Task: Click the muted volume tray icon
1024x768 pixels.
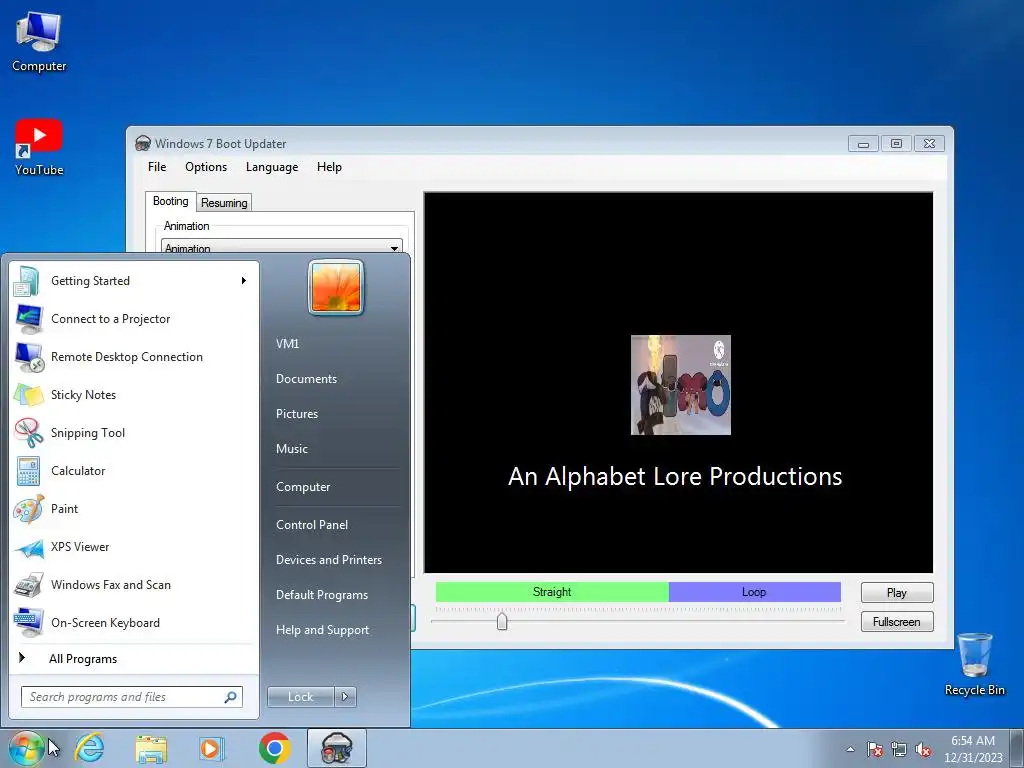Action: 923,750
